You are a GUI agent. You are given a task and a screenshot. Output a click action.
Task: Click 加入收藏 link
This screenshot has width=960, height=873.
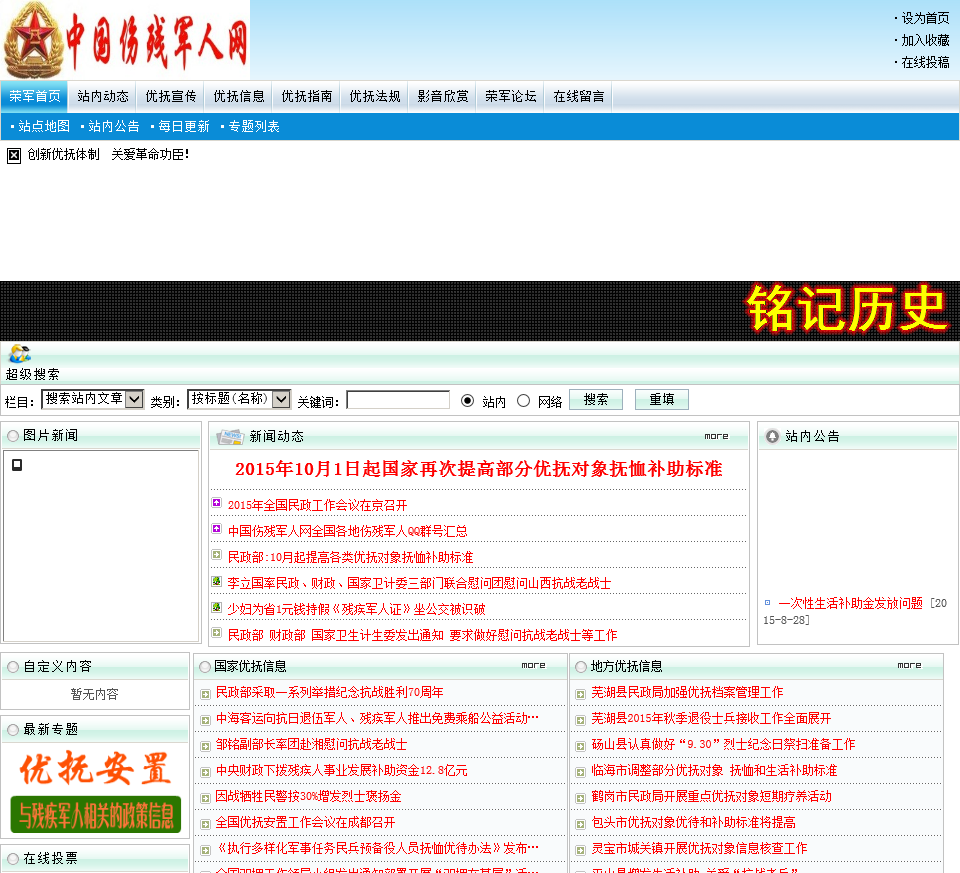(925, 40)
